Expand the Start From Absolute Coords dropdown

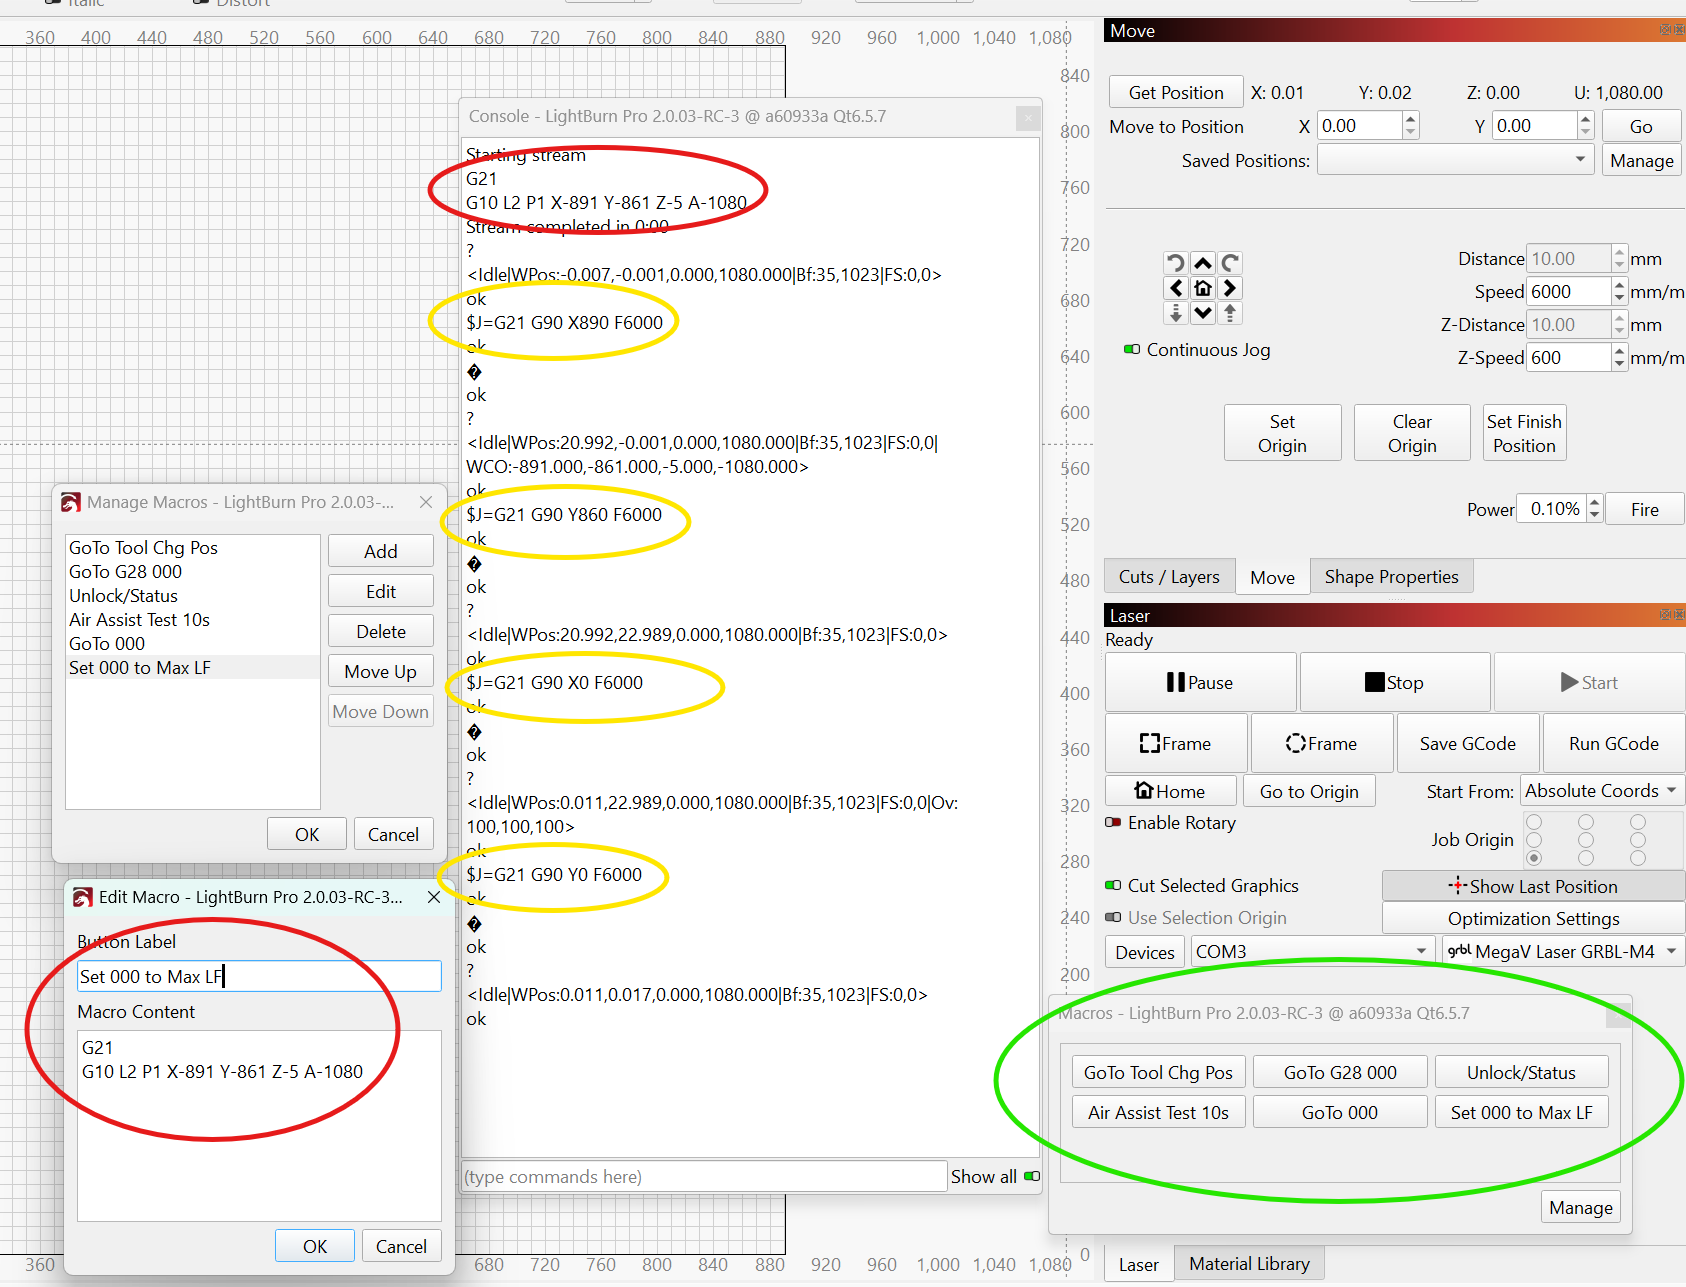tap(1601, 791)
